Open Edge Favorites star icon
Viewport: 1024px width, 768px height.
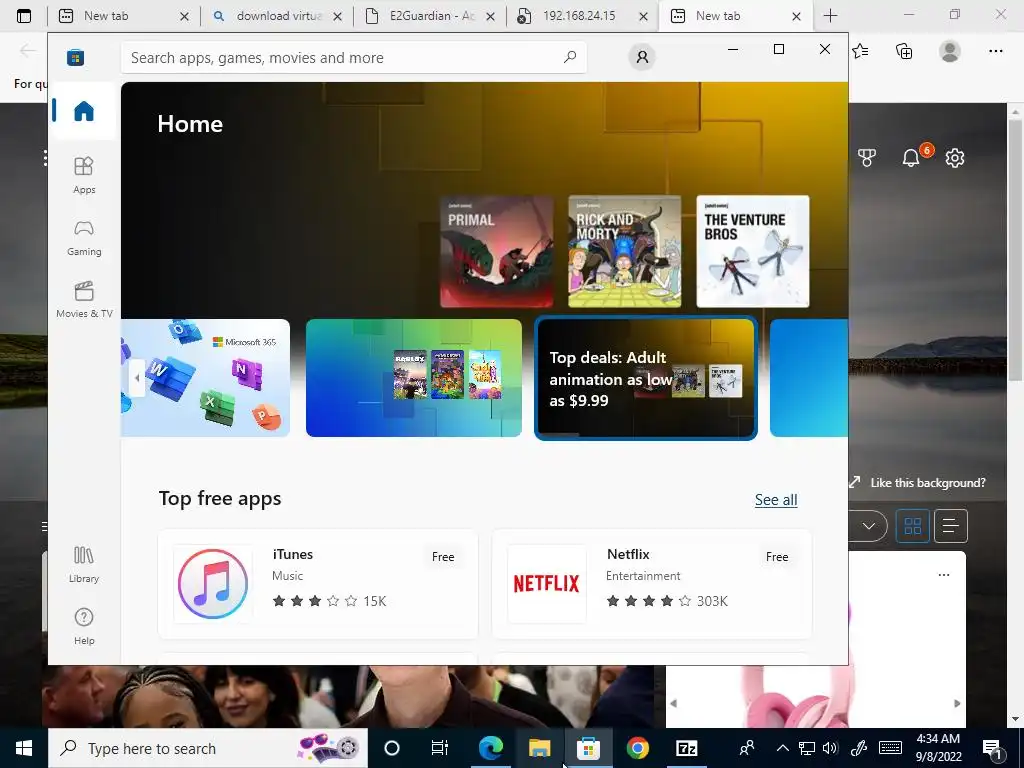pos(860,51)
